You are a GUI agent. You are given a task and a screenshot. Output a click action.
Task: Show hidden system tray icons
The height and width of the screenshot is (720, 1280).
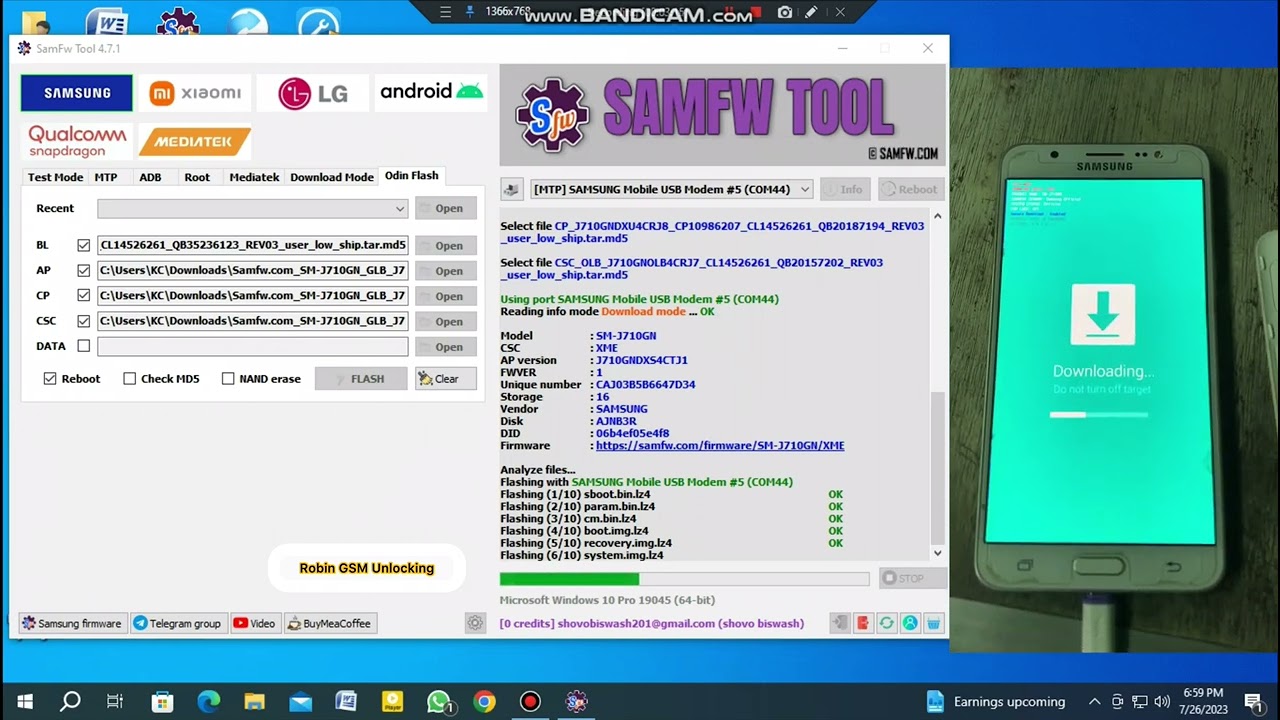tap(1094, 702)
